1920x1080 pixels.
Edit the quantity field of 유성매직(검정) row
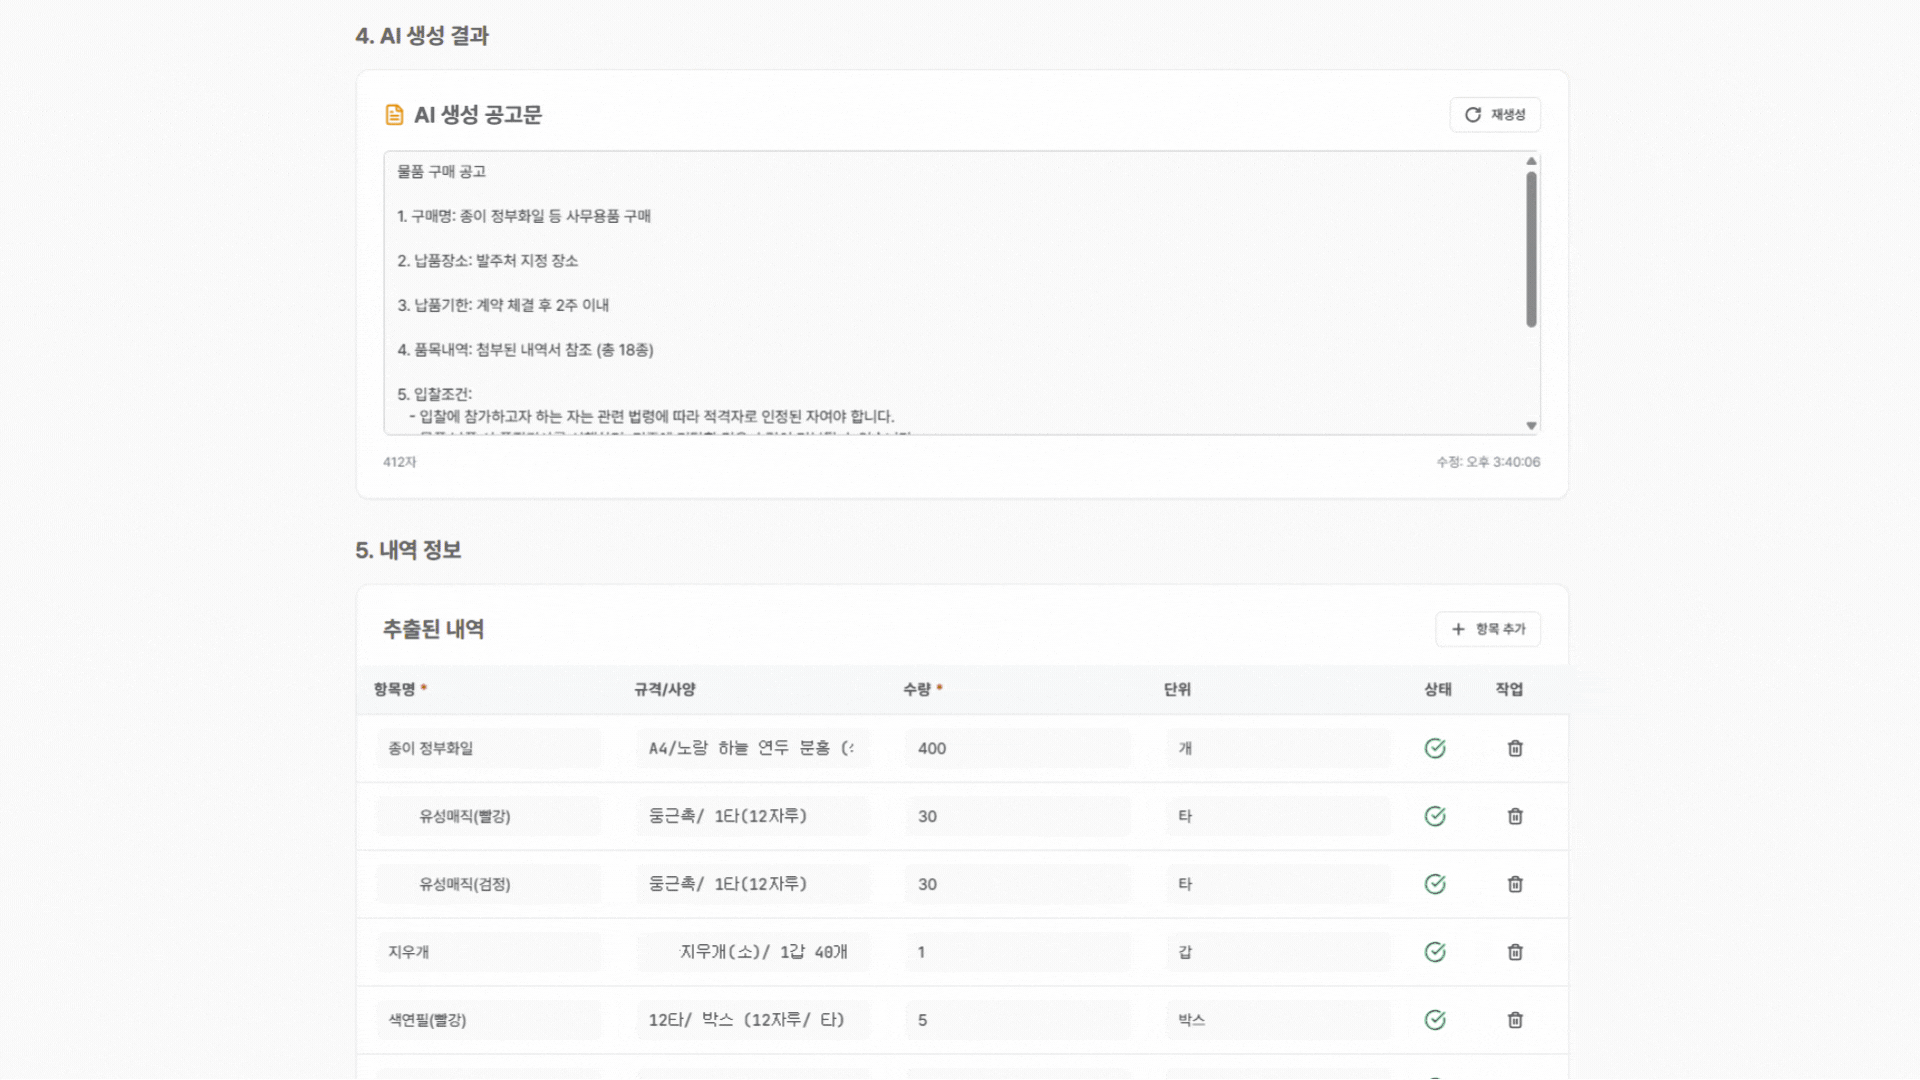pos(1018,884)
